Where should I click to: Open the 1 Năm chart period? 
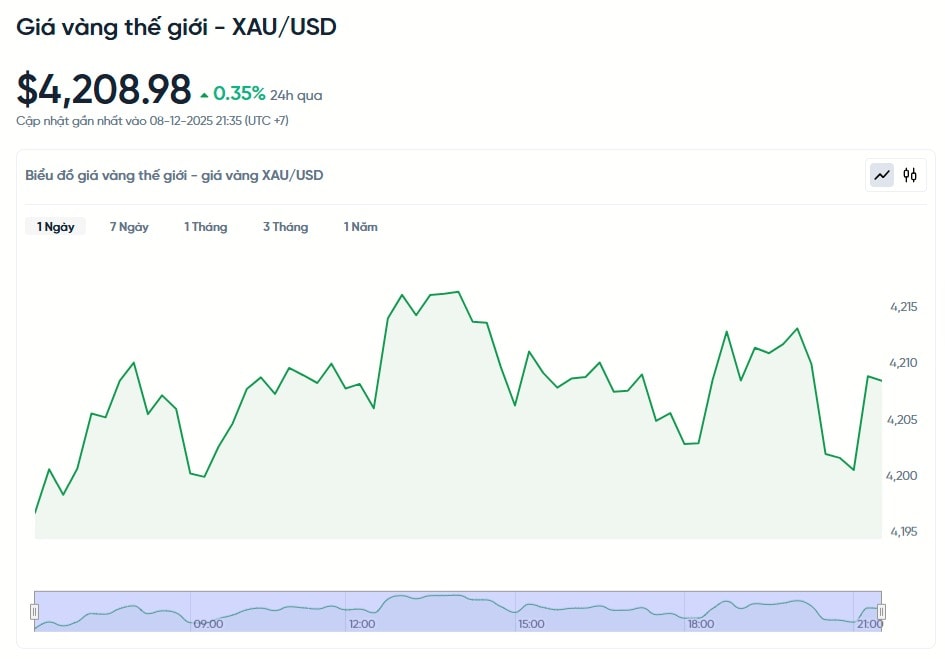360,227
